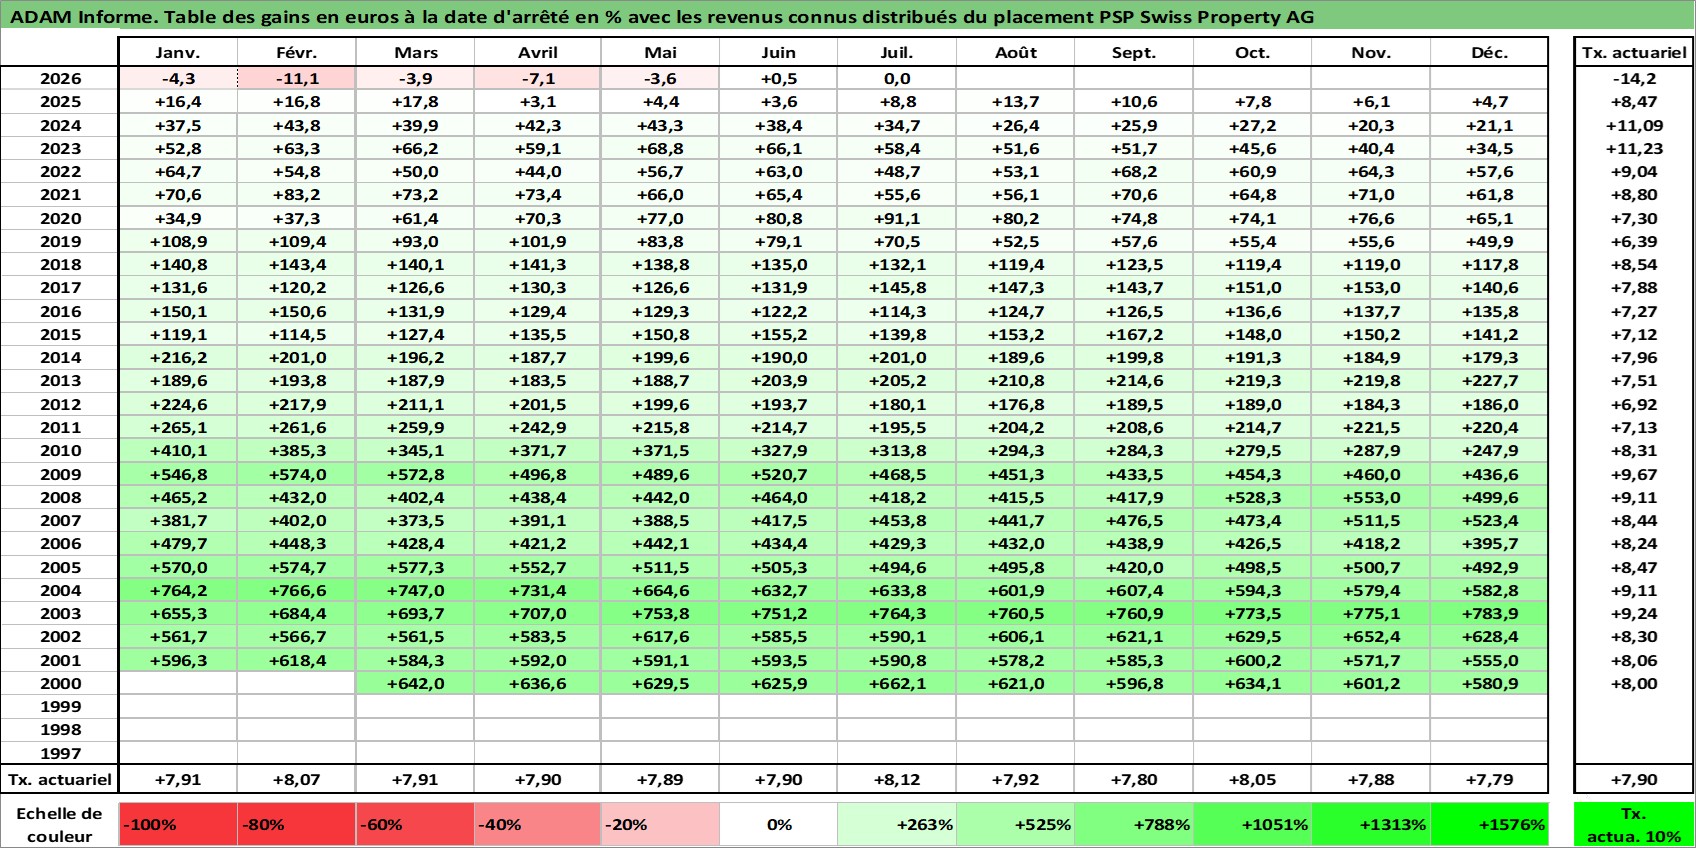
Task: Click the +783,9 cell for Déc. 2003
Action: [x=1489, y=613]
